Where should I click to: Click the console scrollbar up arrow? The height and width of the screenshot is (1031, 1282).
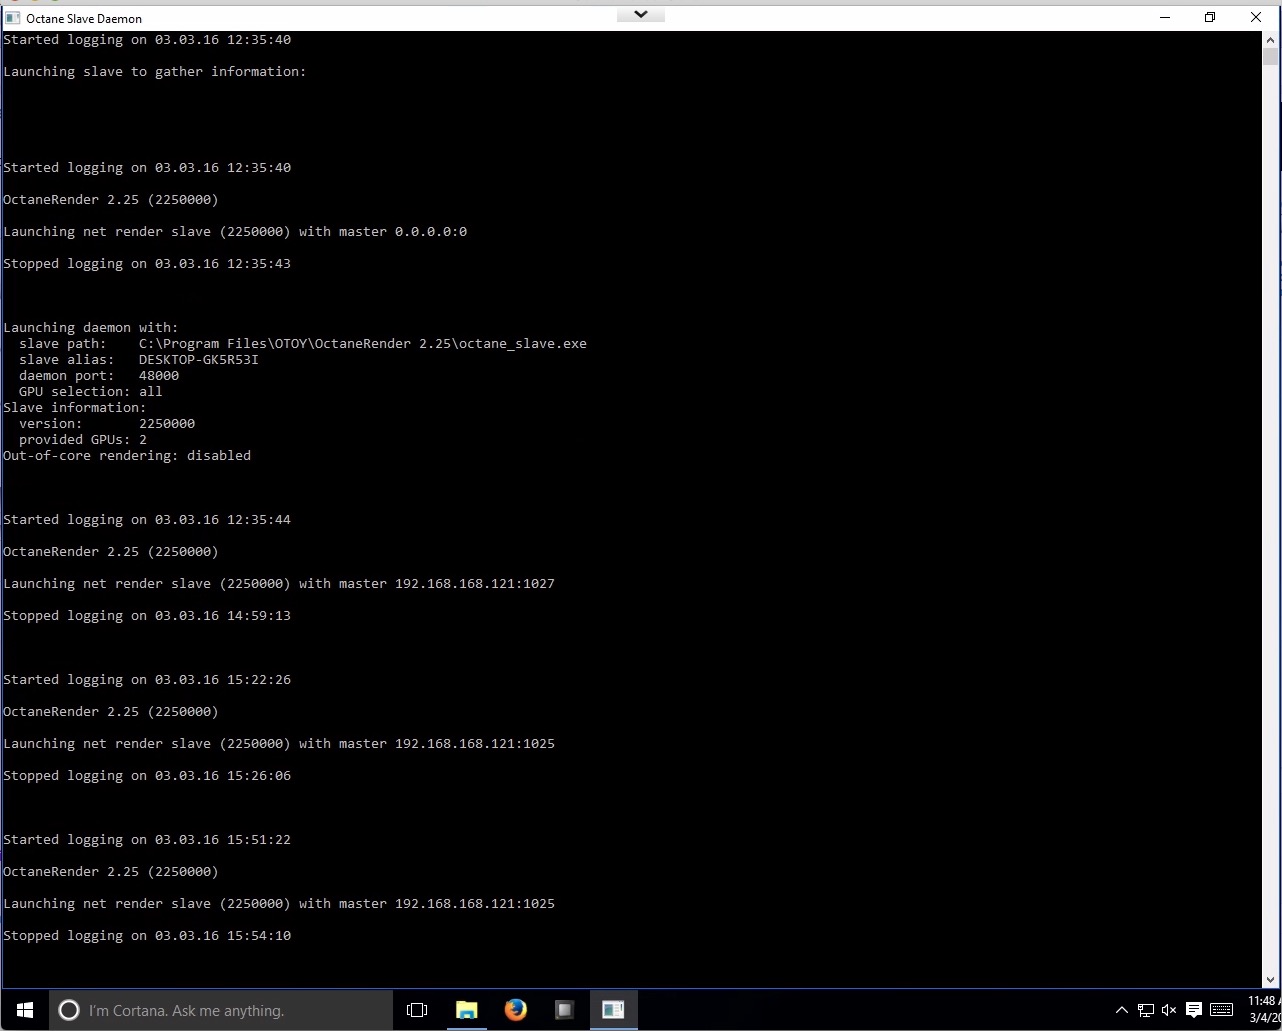[x=1272, y=38]
